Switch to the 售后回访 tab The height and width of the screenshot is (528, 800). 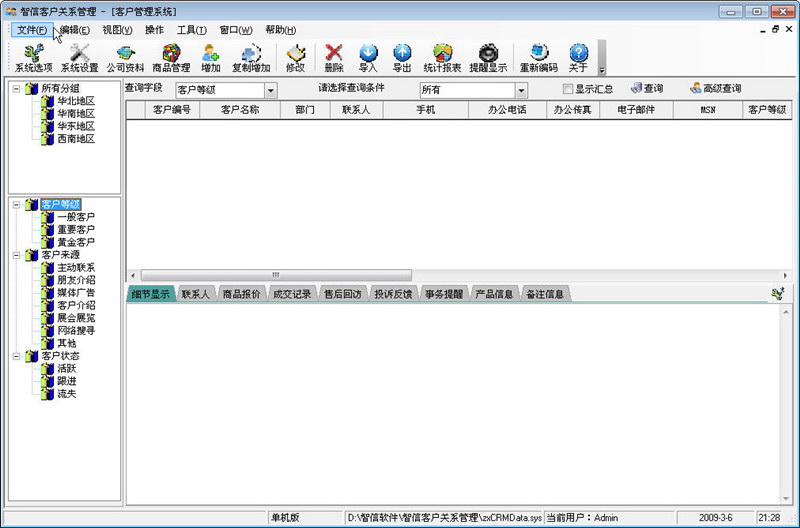(x=342, y=294)
